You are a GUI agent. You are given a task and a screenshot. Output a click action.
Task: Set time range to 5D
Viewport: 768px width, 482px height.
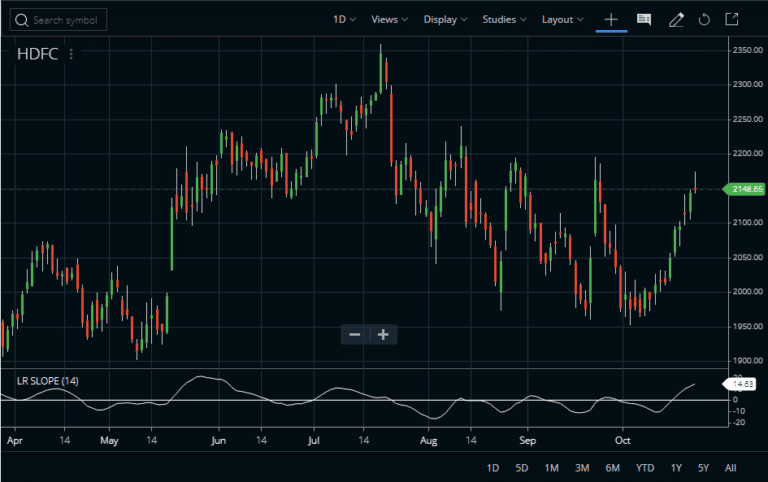[x=522, y=468]
